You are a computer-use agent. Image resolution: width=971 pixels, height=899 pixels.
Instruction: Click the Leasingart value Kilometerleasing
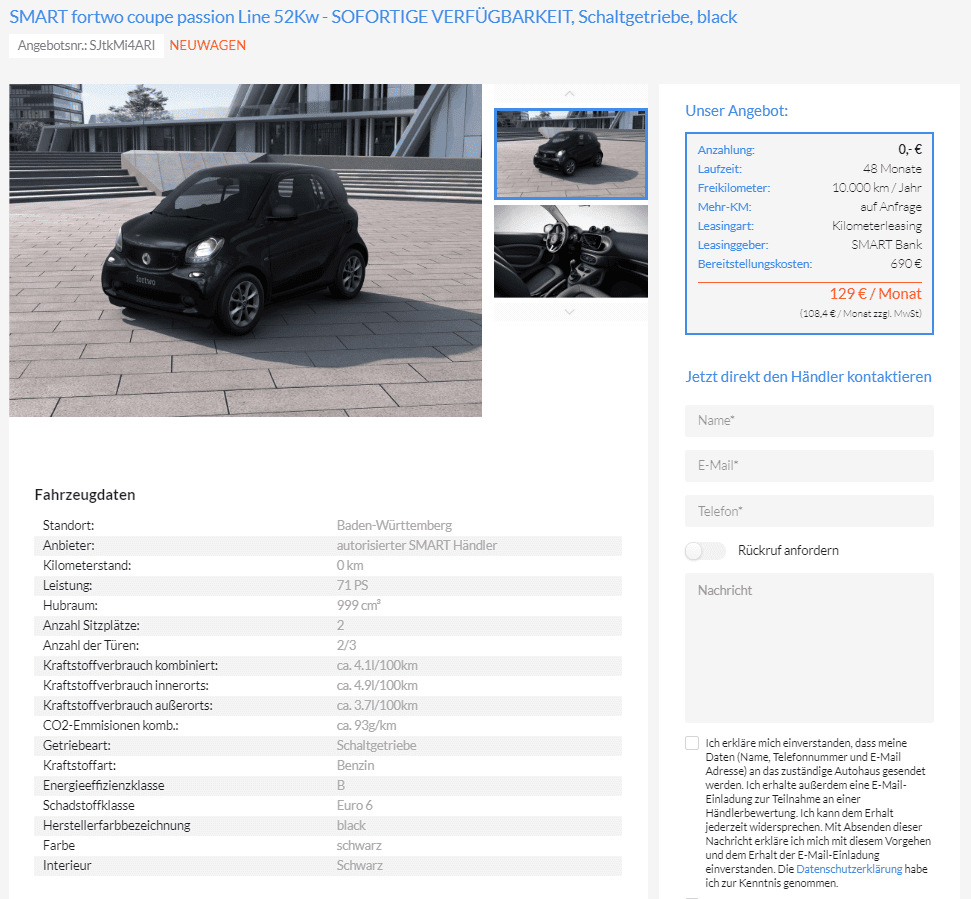[876, 226]
